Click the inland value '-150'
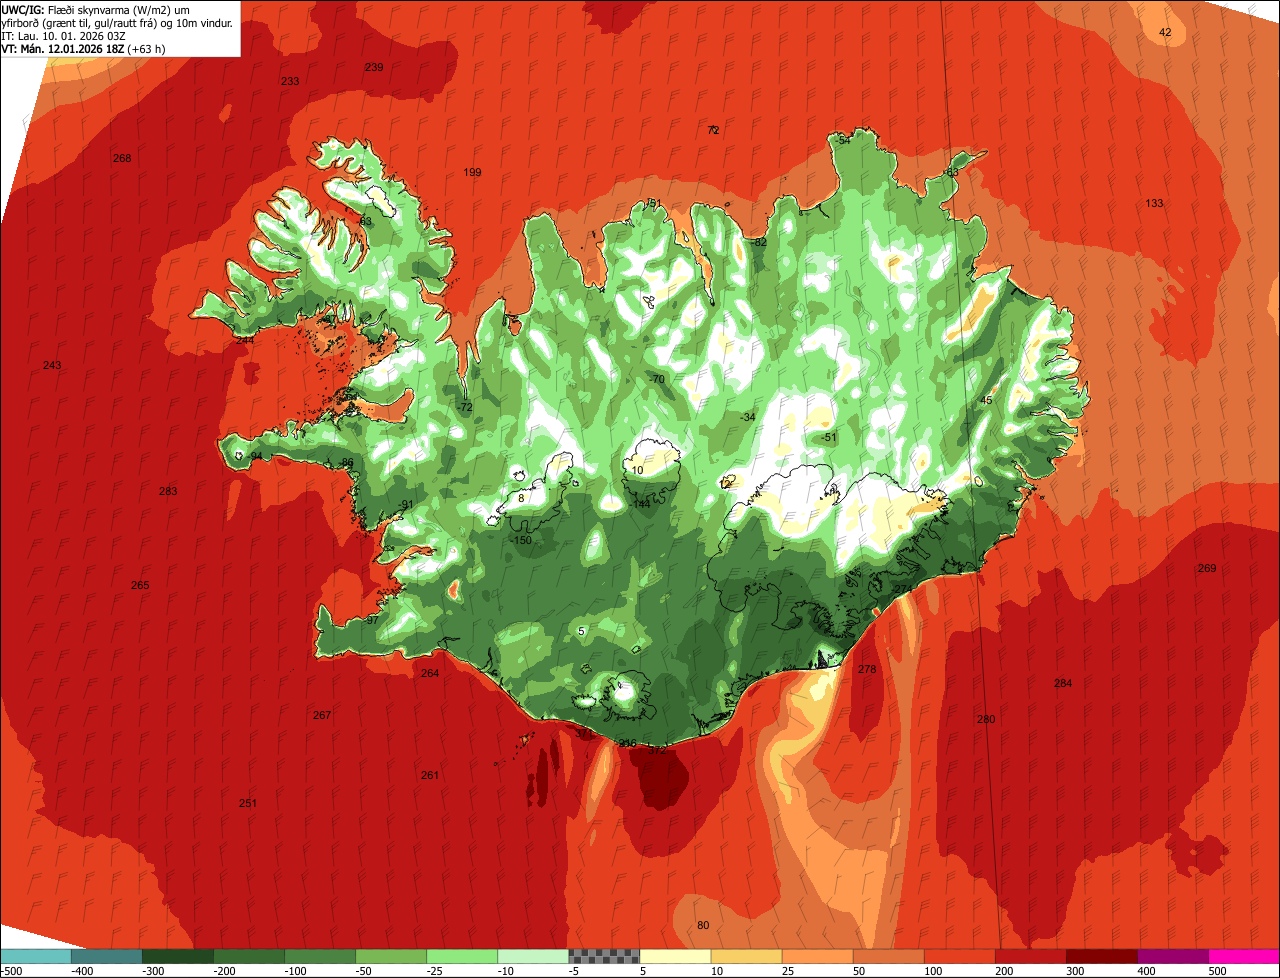 (x=521, y=540)
